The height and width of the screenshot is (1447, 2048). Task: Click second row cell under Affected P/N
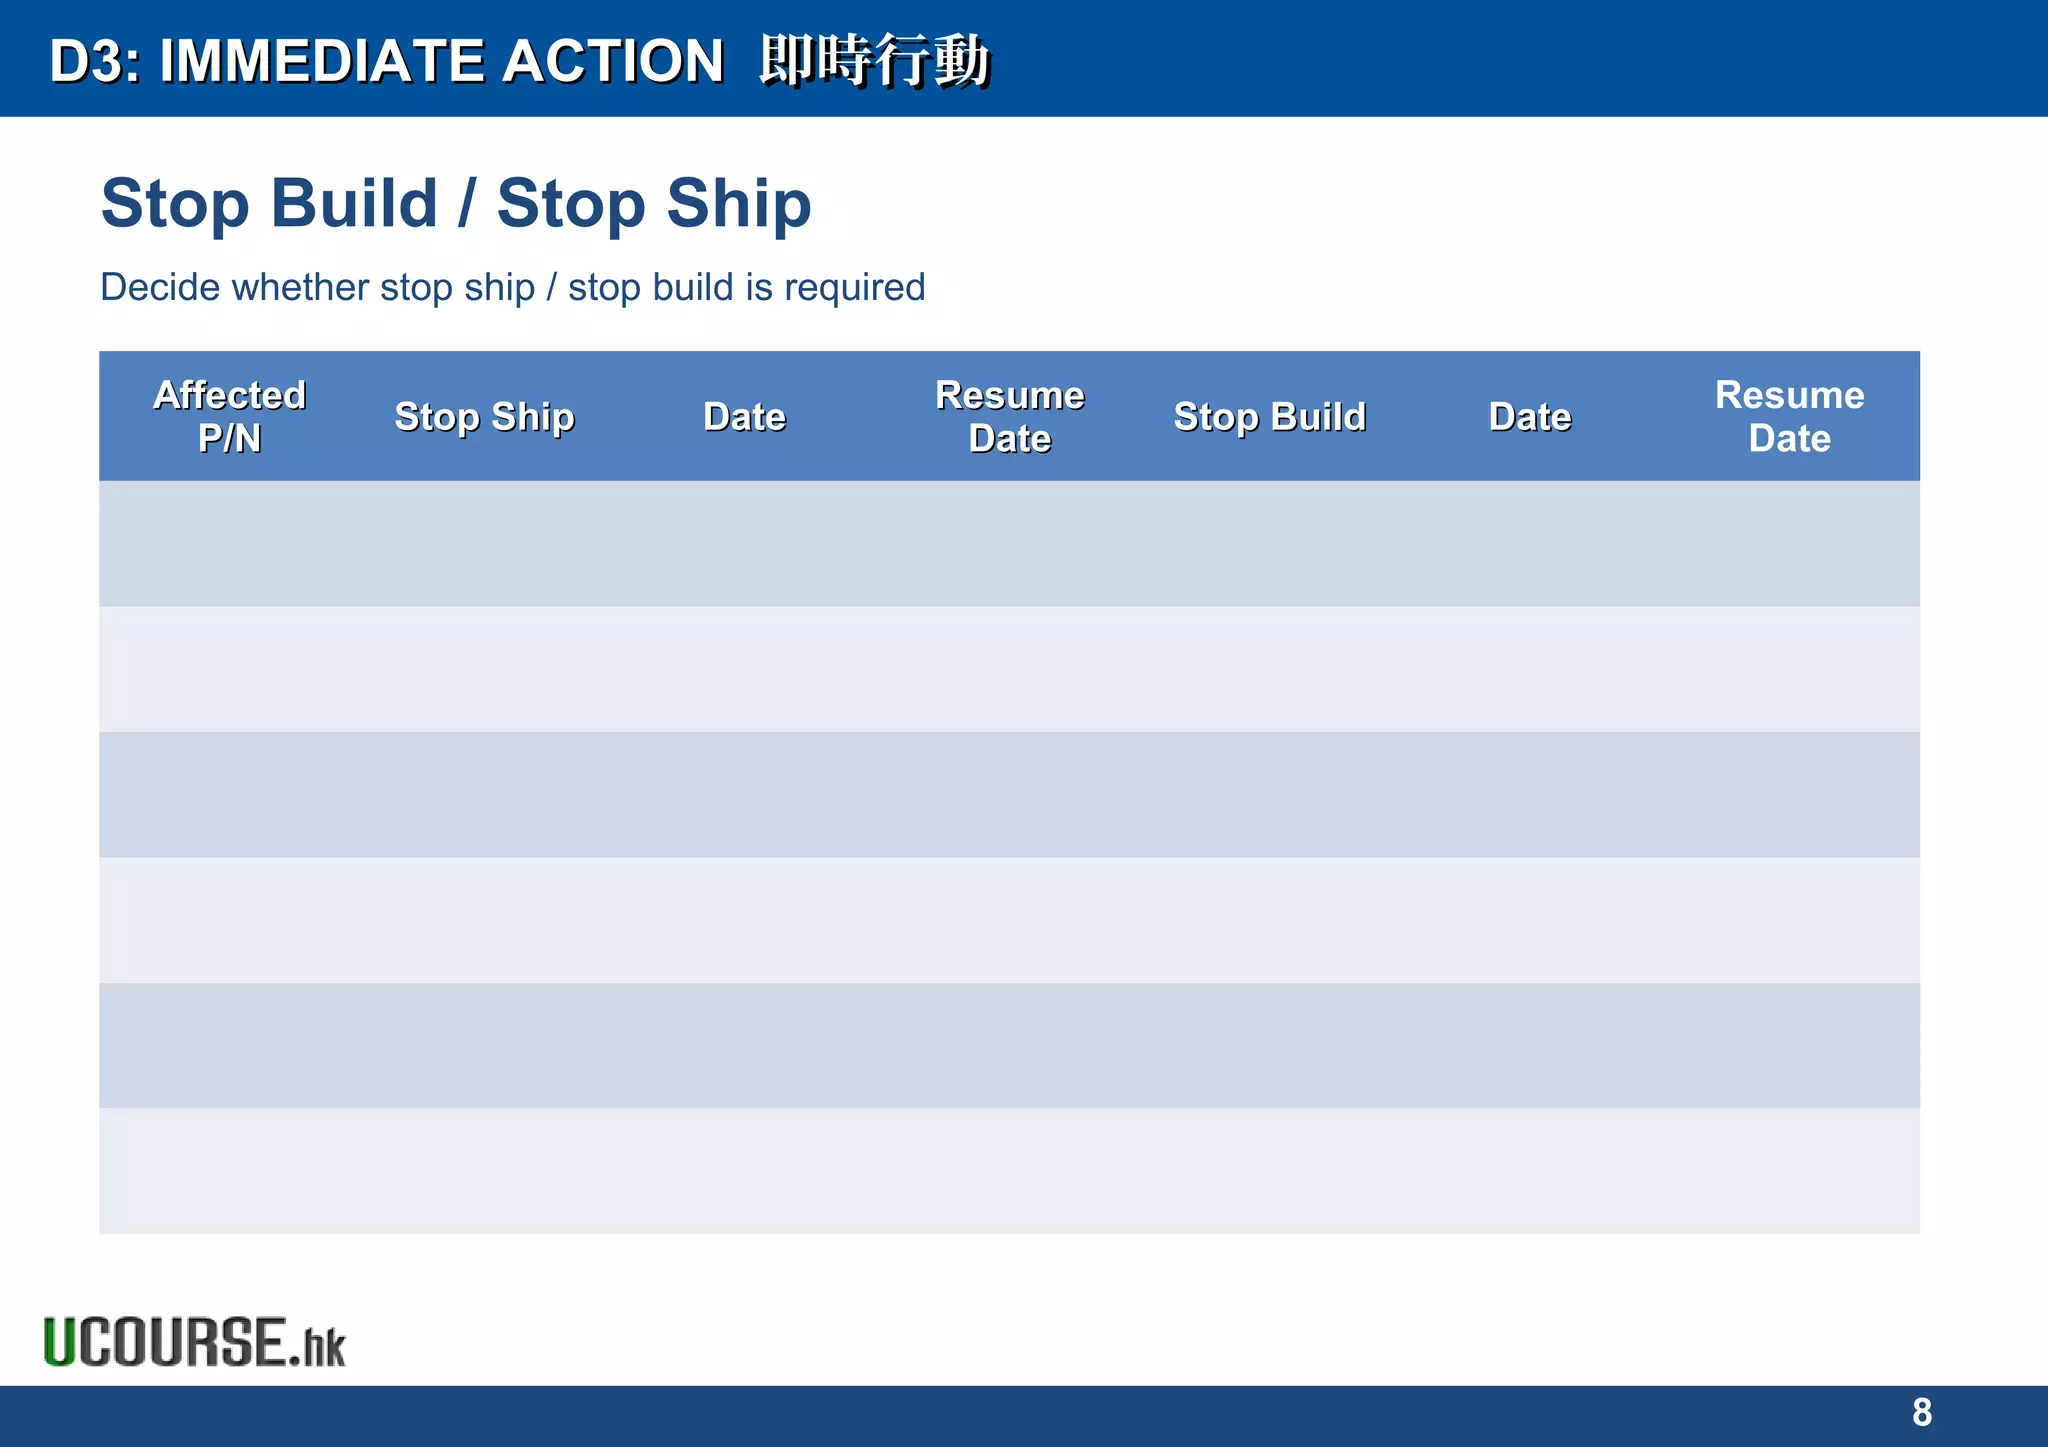(x=229, y=669)
